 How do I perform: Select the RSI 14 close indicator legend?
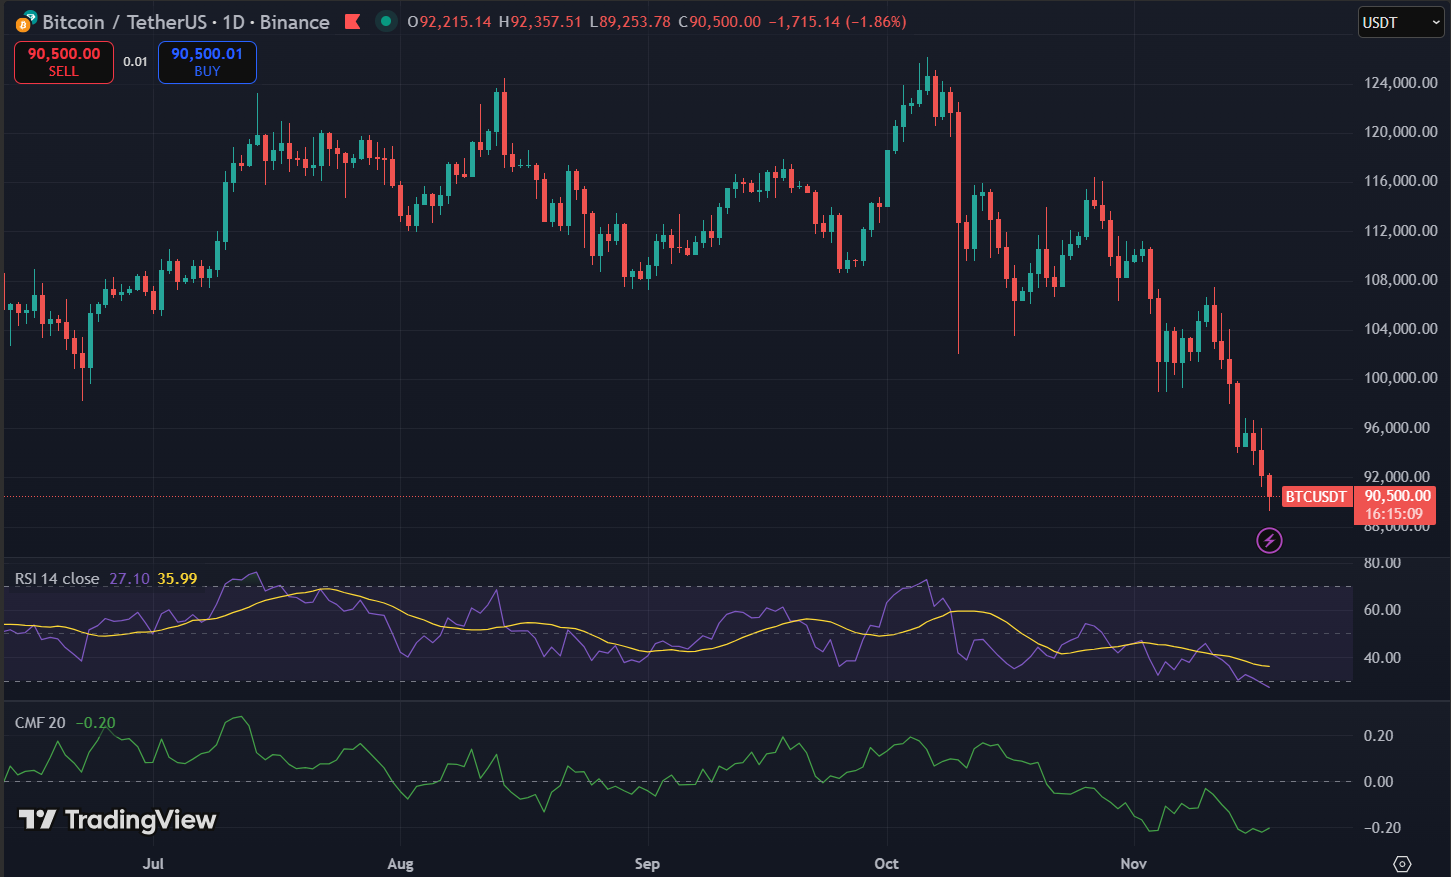[55, 578]
